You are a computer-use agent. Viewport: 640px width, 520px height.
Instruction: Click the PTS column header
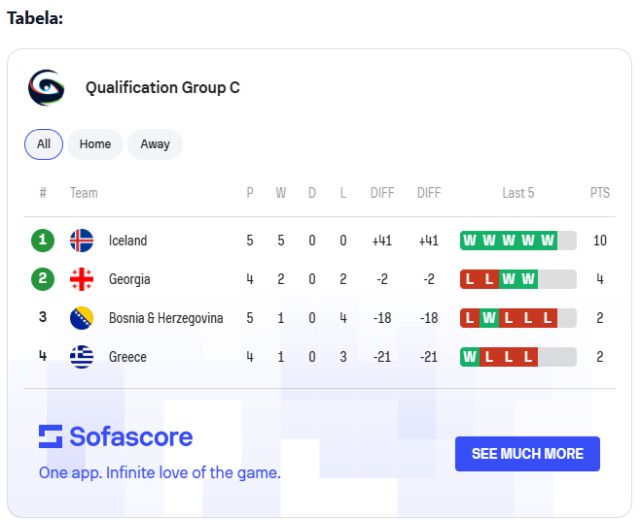(x=600, y=193)
